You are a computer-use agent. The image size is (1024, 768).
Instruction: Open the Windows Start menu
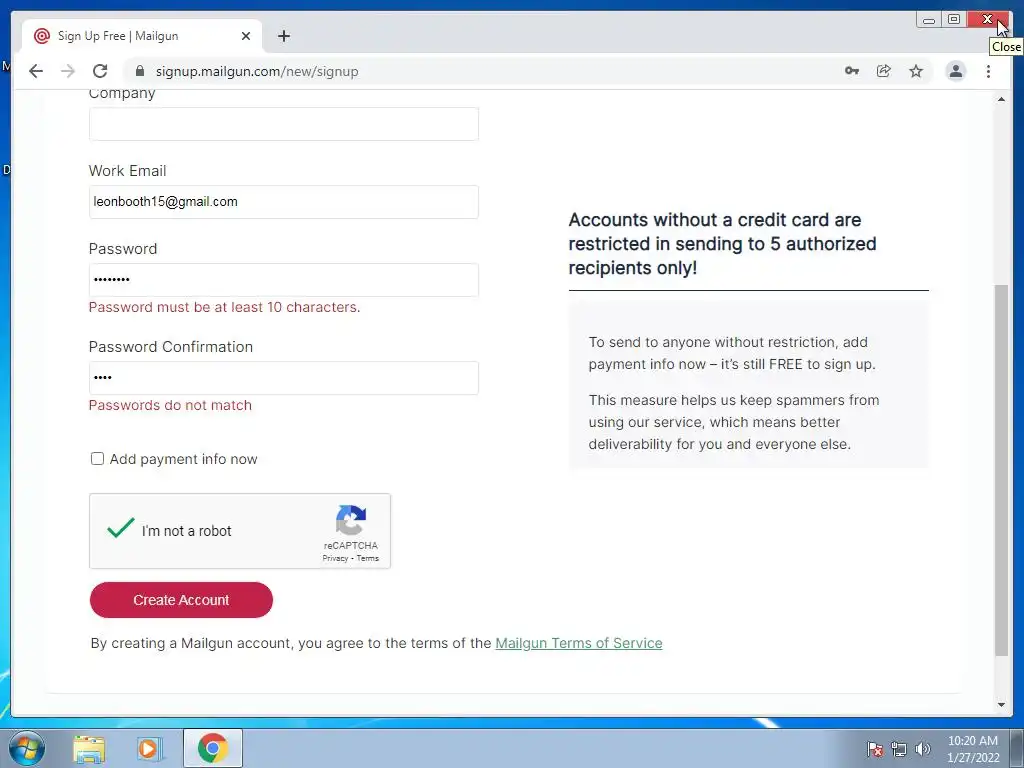(27, 748)
